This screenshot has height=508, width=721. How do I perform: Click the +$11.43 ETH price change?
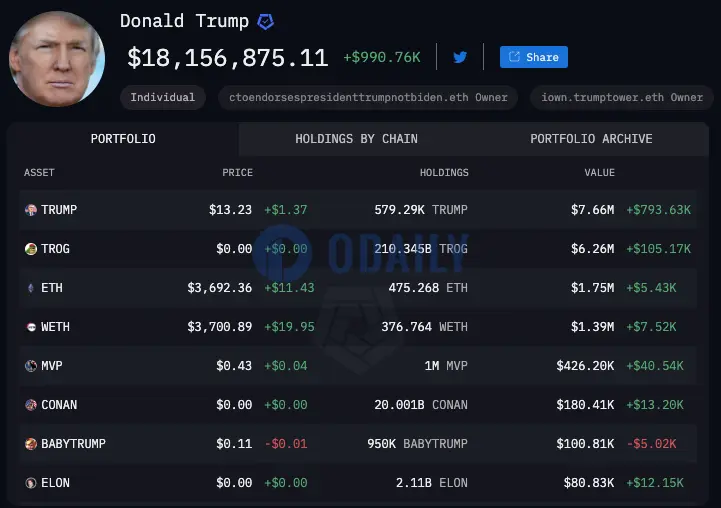pyautogui.click(x=289, y=288)
